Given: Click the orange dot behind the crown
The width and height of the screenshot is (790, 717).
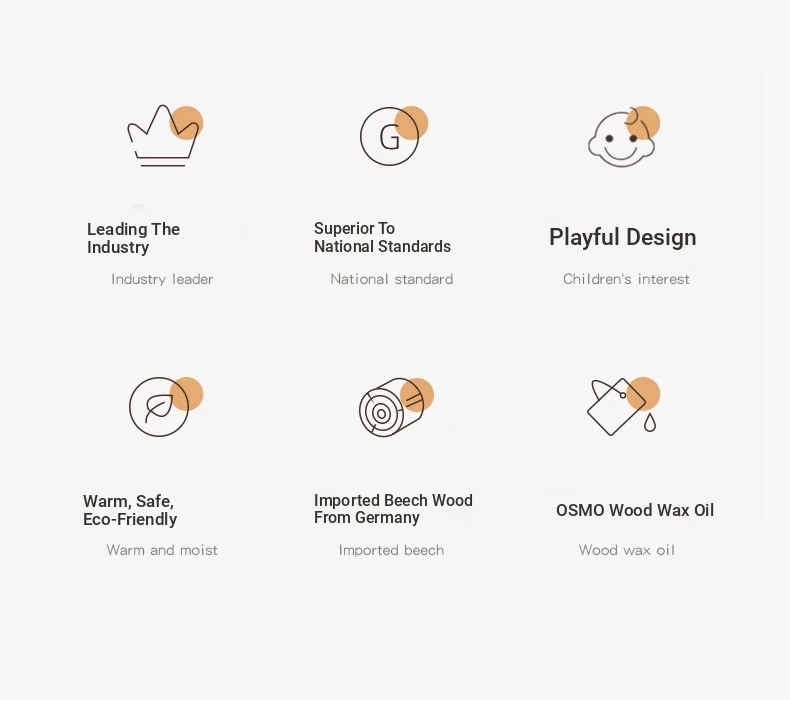Looking at the screenshot, I should click(x=186, y=122).
